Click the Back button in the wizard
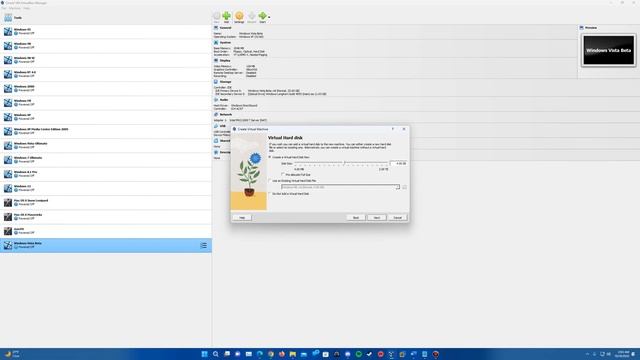This screenshot has width=640, height=360. click(356, 218)
